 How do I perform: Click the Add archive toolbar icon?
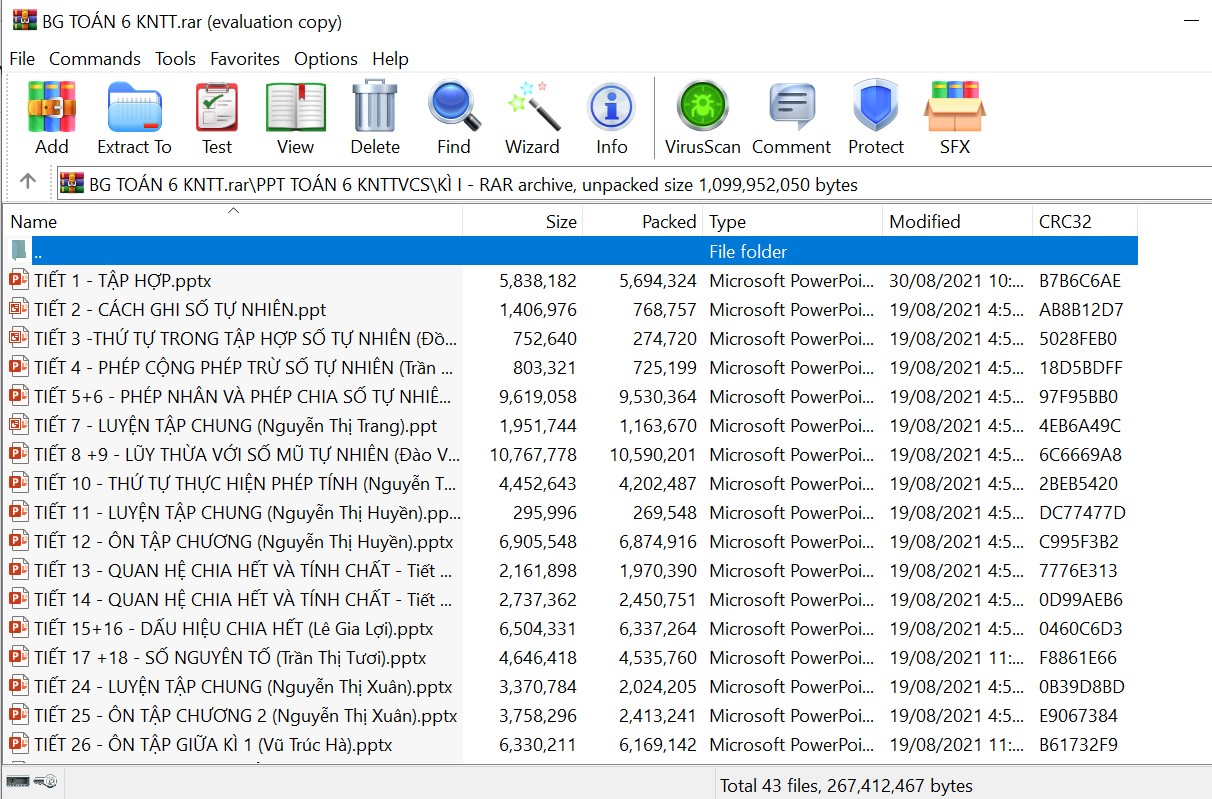(52, 107)
